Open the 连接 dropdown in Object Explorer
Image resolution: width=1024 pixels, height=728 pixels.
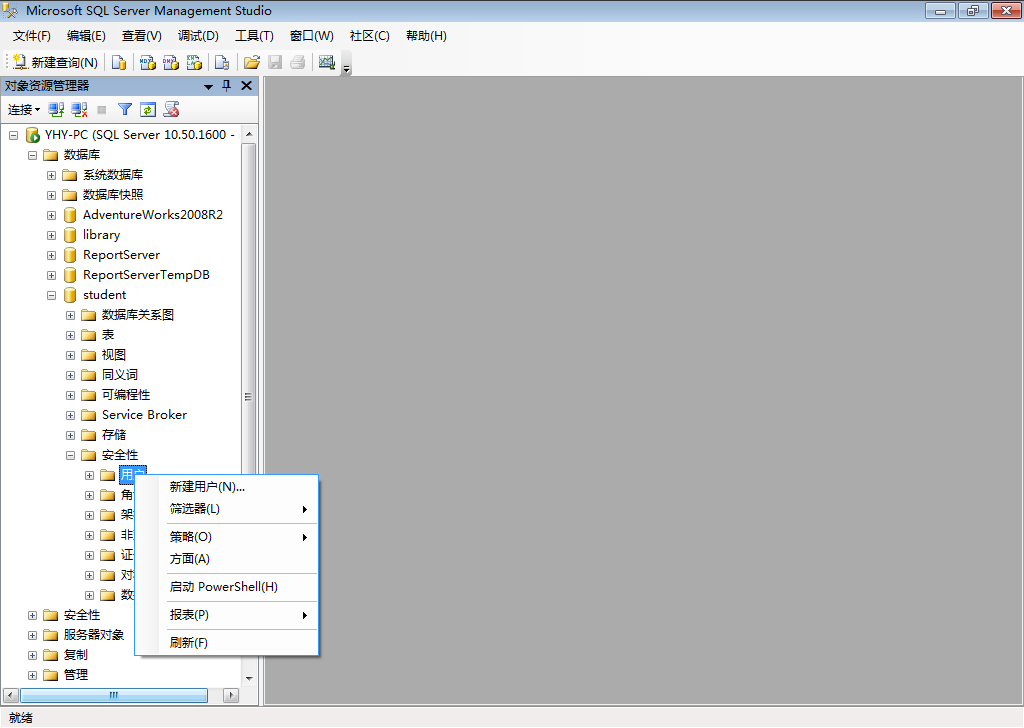pos(24,110)
